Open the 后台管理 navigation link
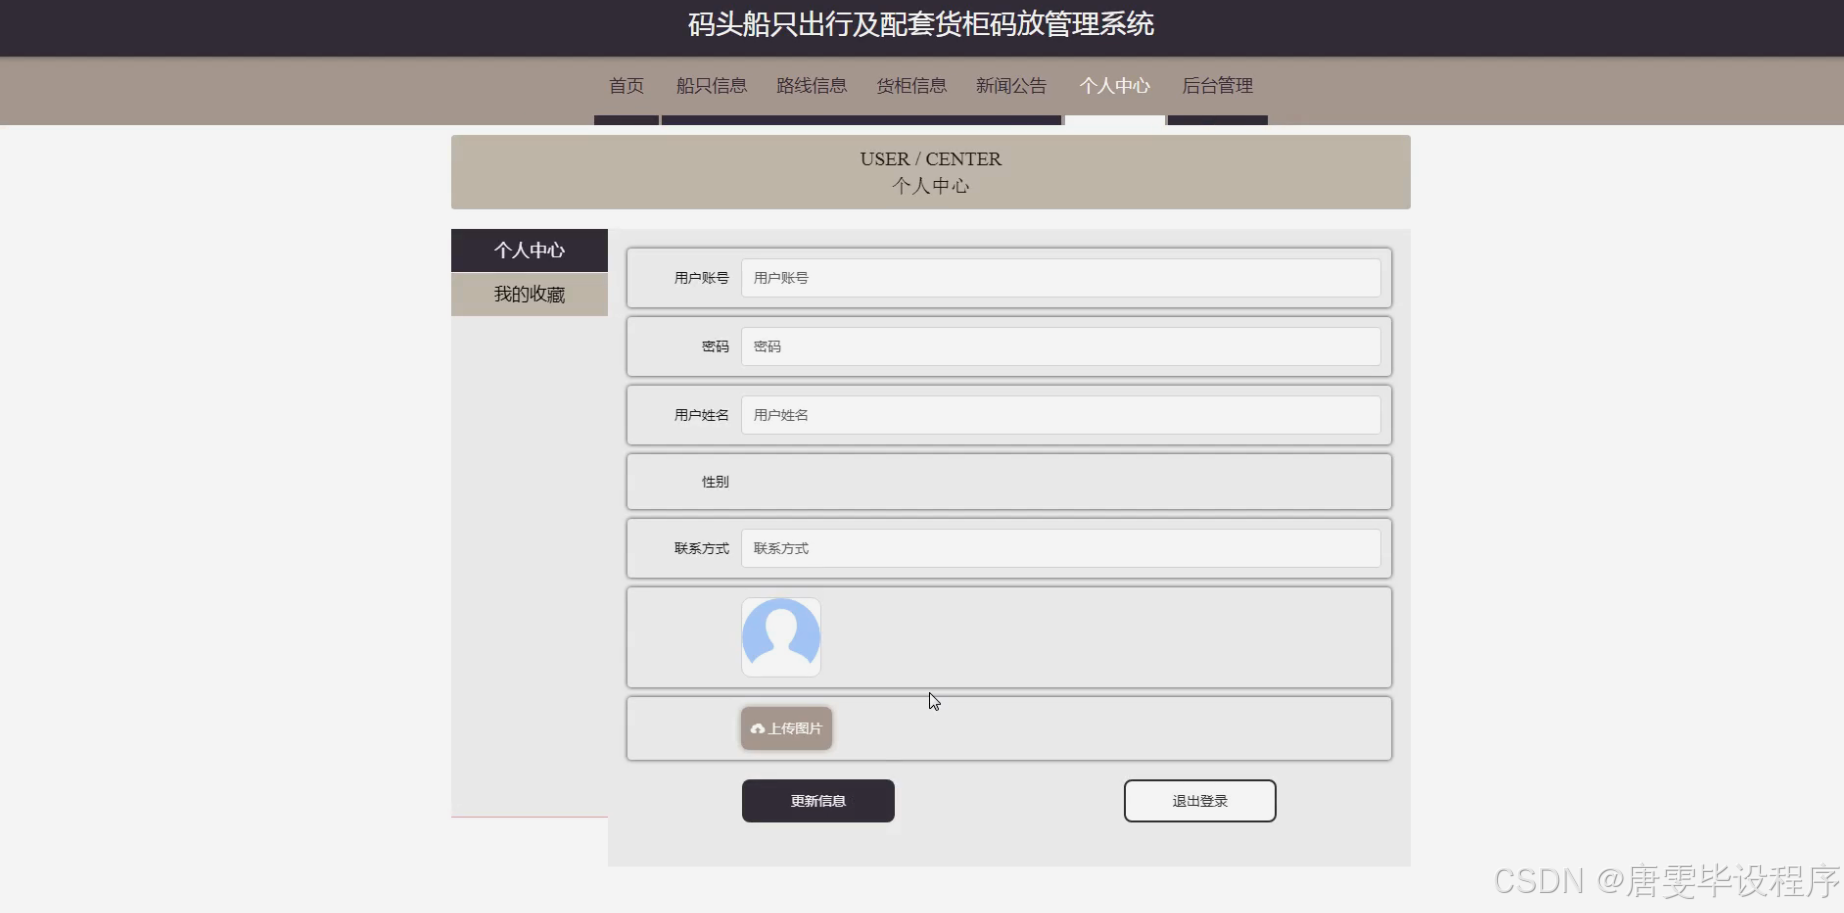The height and width of the screenshot is (913, 1844). pyautogui.click(x=1217, y=86)
